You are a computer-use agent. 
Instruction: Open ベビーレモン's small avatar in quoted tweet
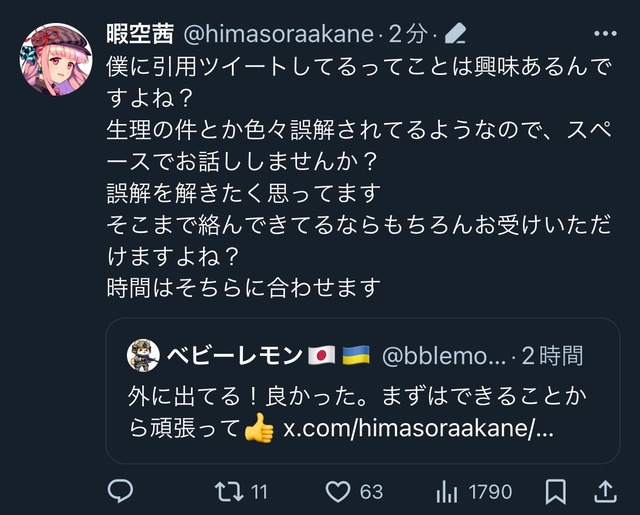click(x=143, y=355)
